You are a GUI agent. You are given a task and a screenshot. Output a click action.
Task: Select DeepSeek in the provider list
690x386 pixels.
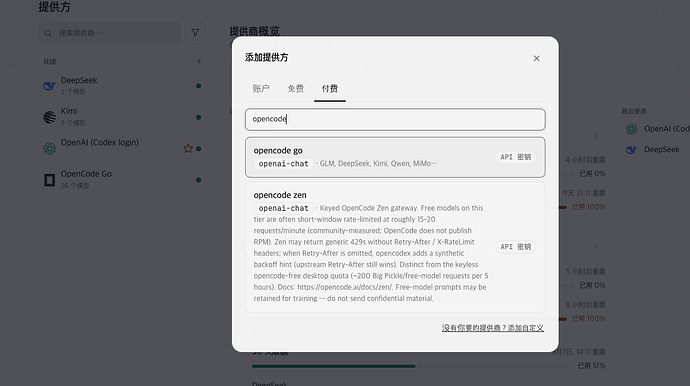point(121,85)
